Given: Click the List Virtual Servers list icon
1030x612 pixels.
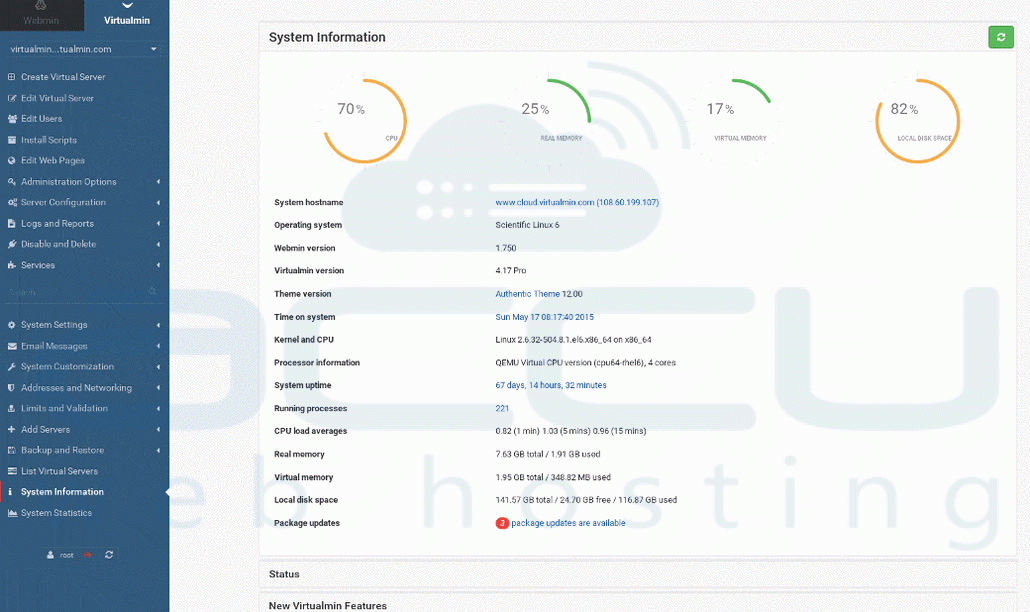Looking at the screenshot, I should (12, 471).
